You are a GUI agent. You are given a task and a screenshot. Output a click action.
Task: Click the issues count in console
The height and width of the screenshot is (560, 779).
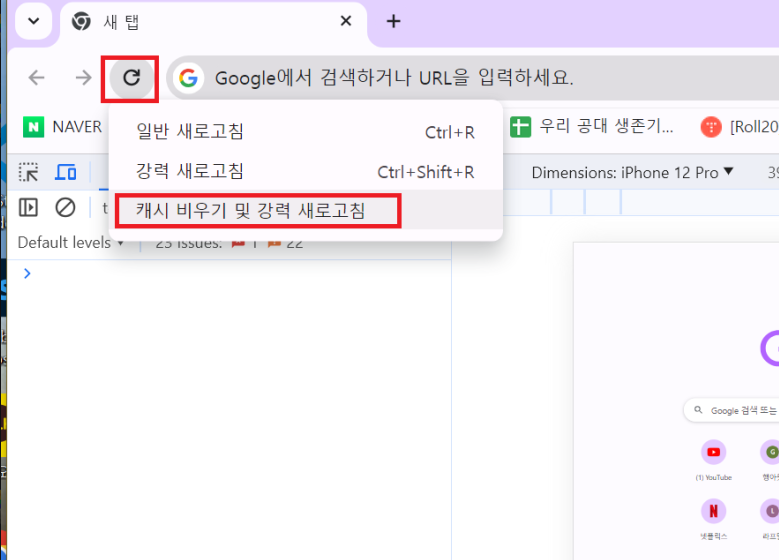229,243
